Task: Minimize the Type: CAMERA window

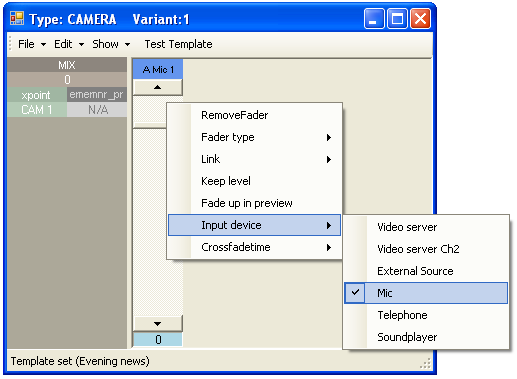Action: pos(374,19)
